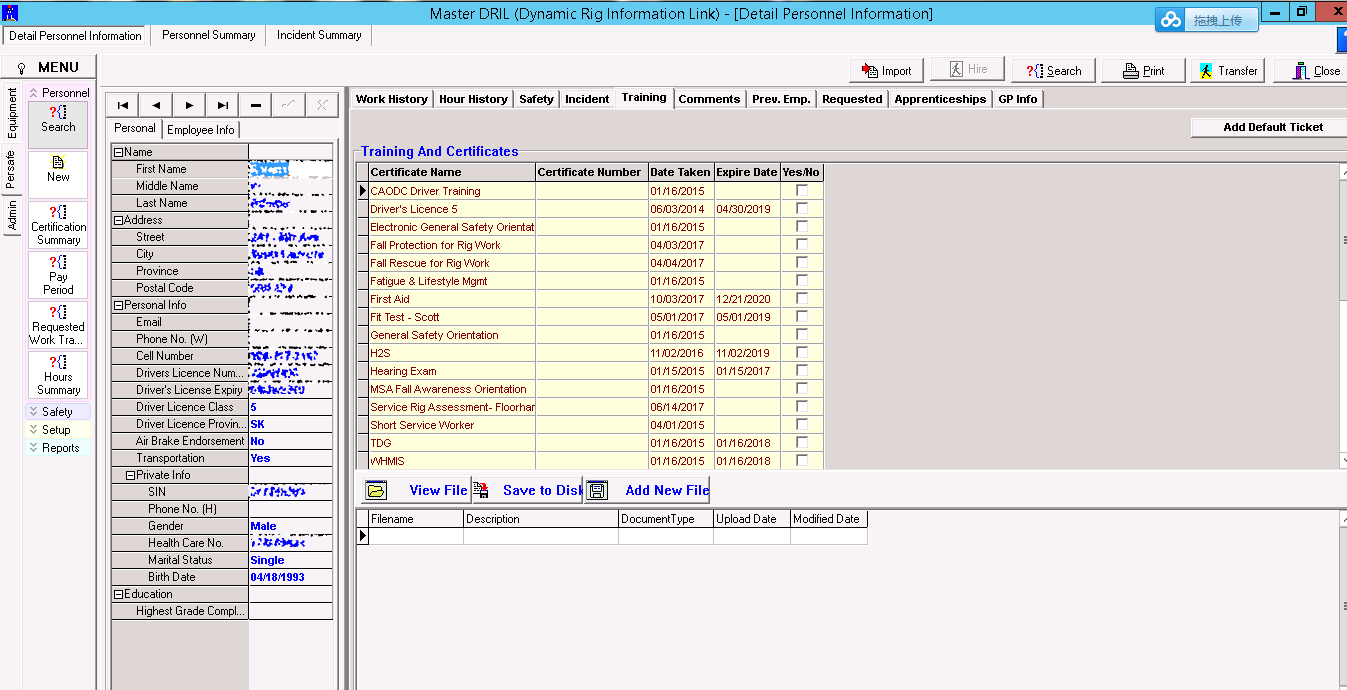Delete record using minus navigator button
Screen dimensions: 1347x690
pyautogui.click(x=255, y=105)
